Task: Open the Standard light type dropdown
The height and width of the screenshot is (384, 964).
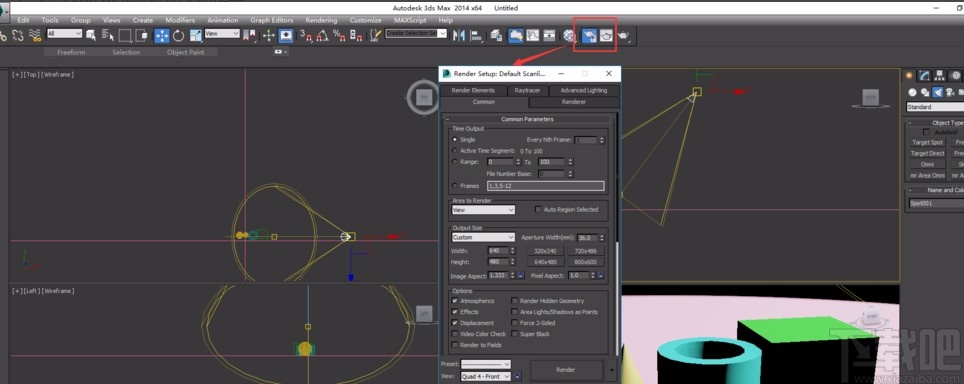Action: tap(935, 107)
